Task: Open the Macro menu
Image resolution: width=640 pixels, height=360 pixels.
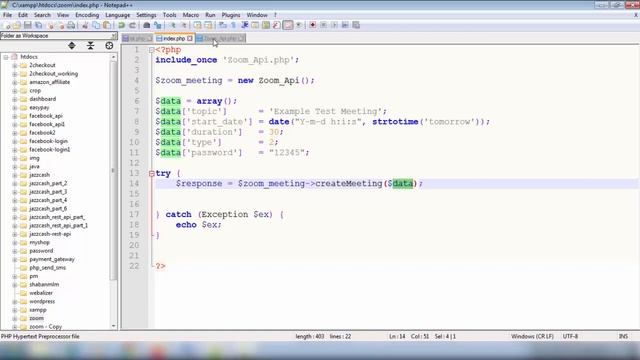Action: (191, 15)
